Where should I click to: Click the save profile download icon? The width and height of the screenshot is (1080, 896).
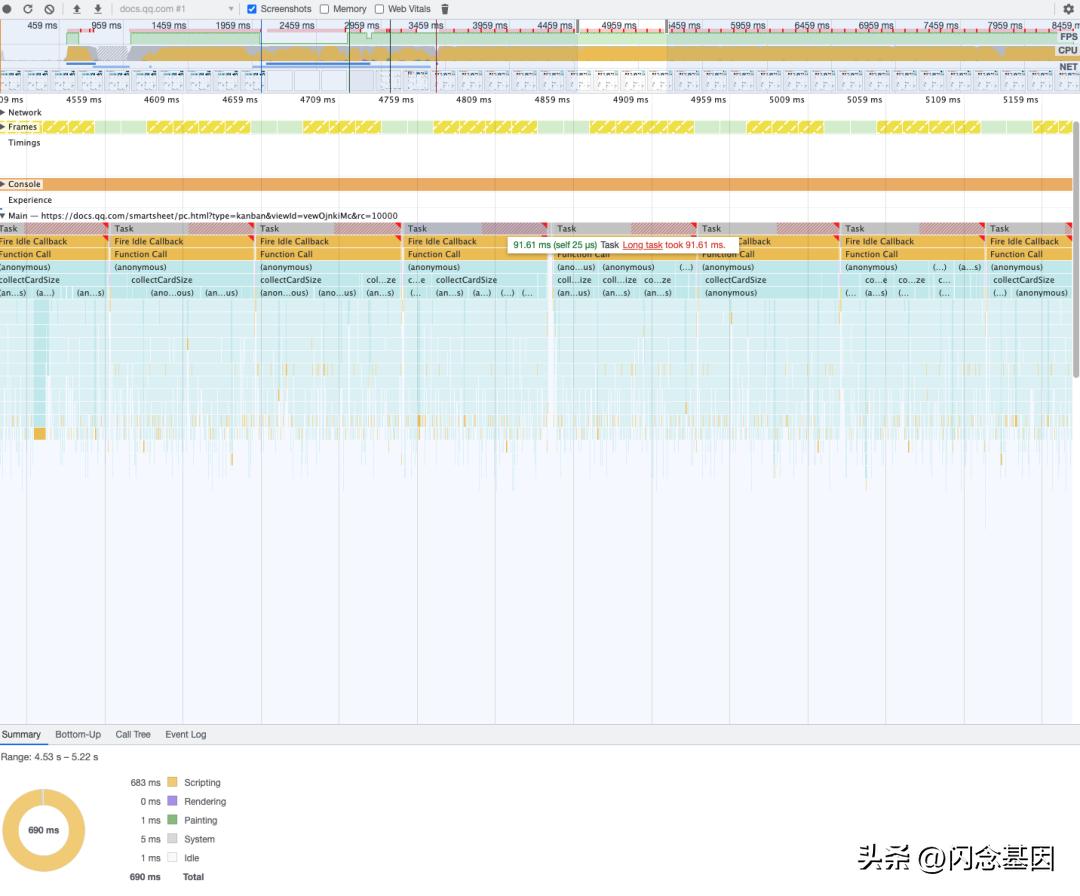click(98, 9)
